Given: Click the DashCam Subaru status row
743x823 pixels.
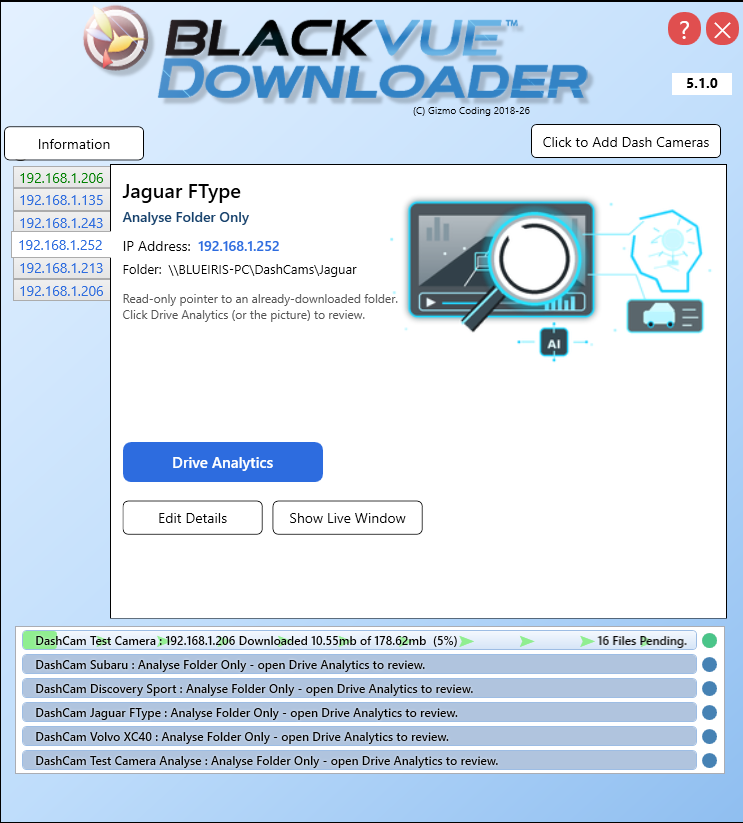Looking at the screenshot, I should click(x=359, y=664).
